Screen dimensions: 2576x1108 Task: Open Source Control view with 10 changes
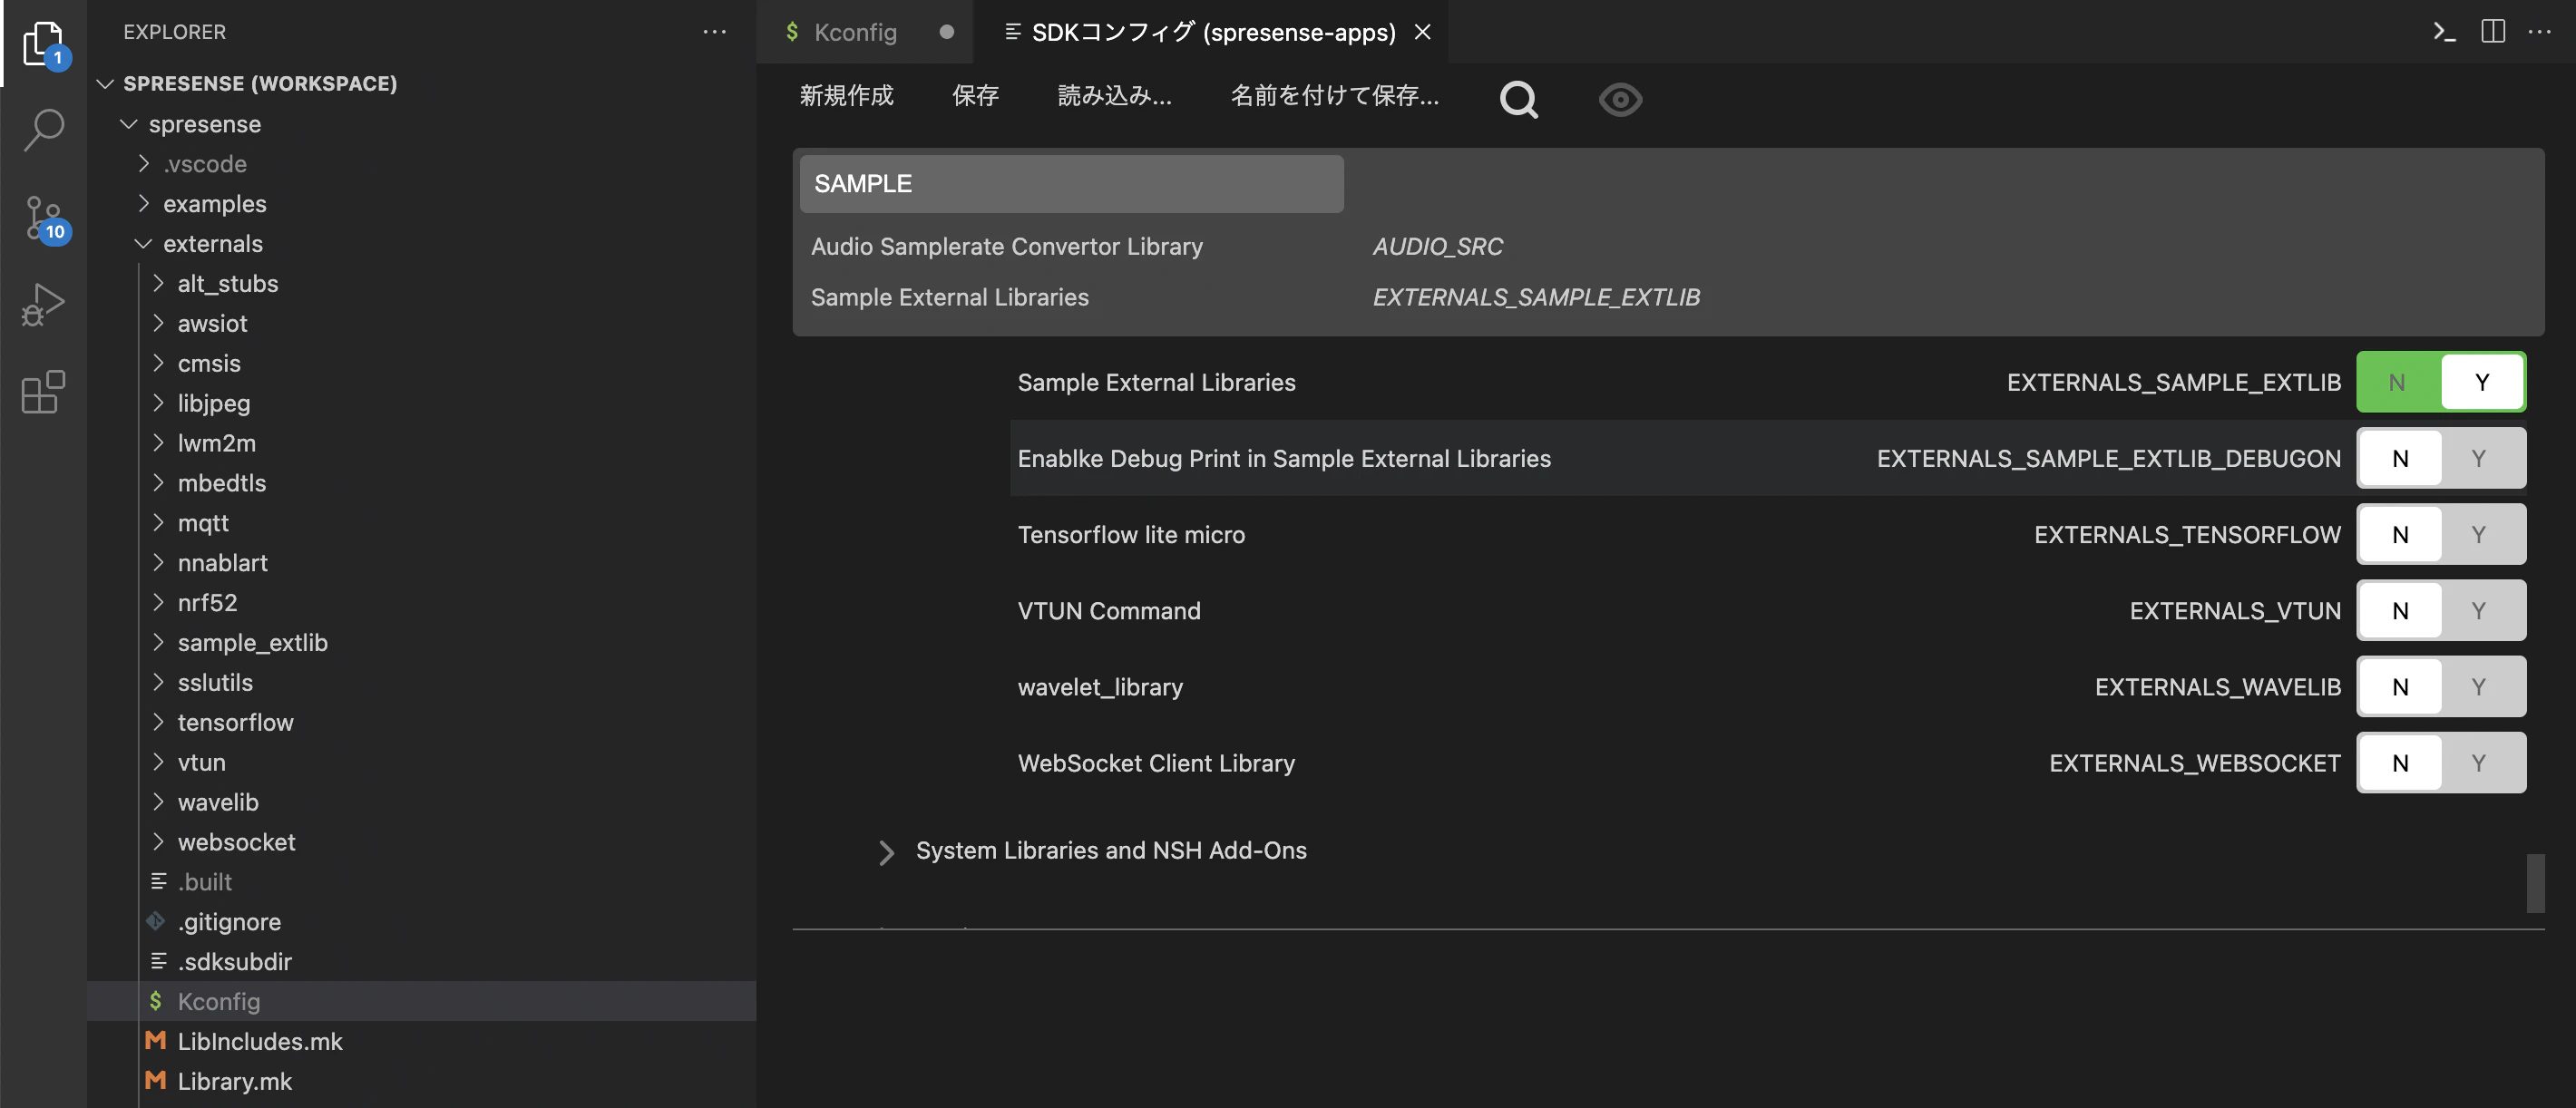(x=43, y=218)
